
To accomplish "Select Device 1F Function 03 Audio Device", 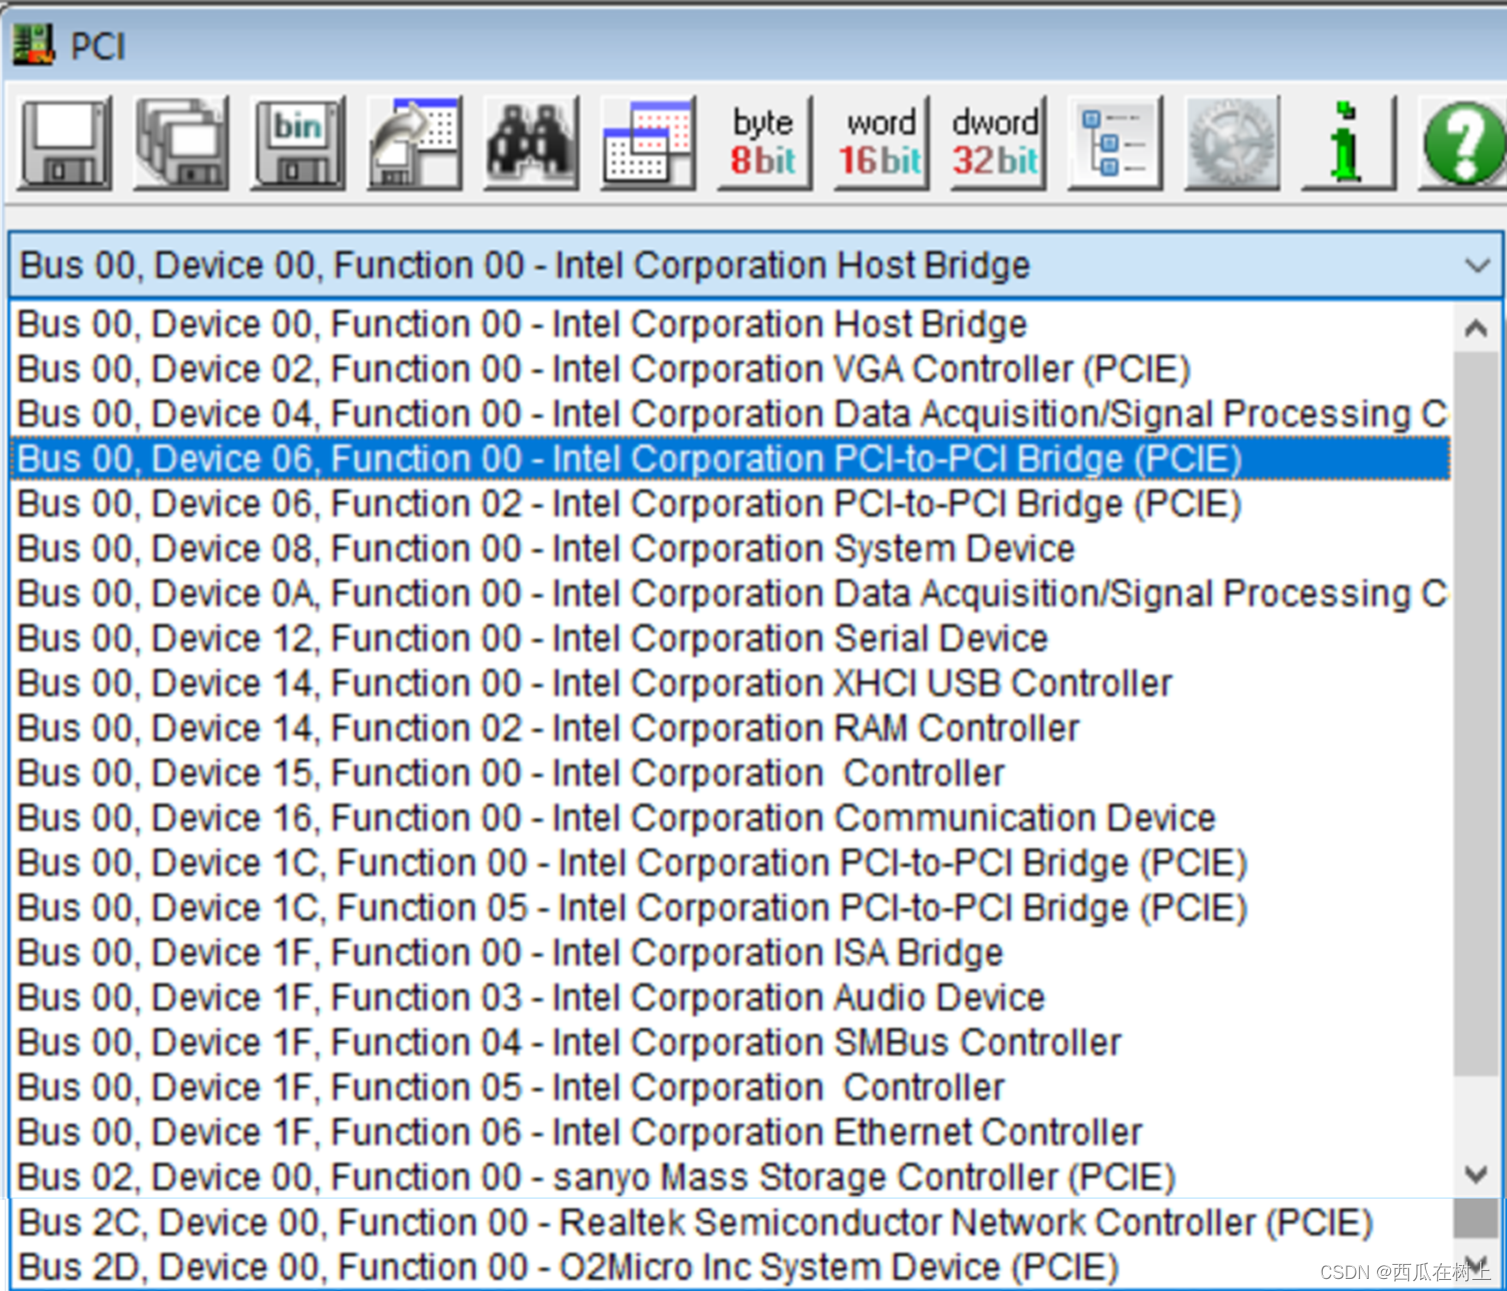I will [730, 998].
